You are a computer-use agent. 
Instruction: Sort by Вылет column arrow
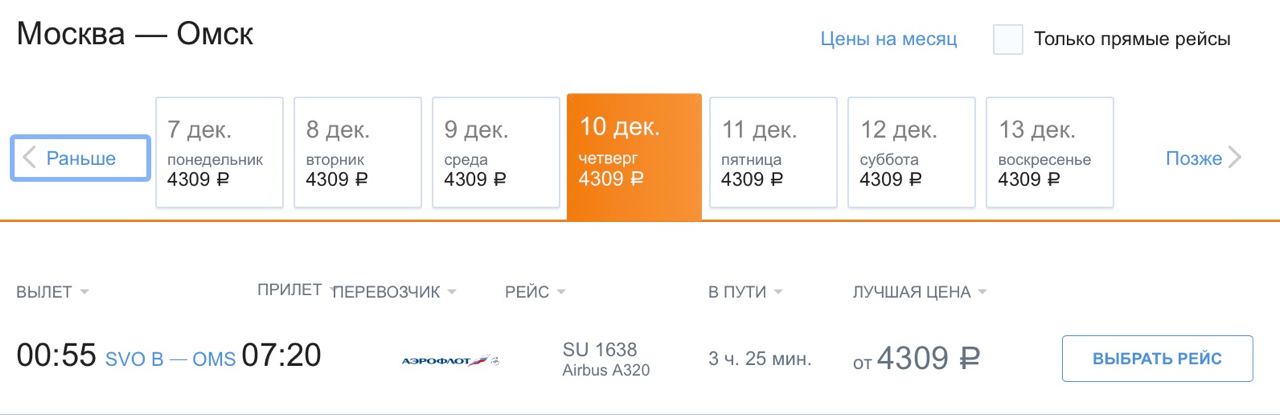[85, 292]
